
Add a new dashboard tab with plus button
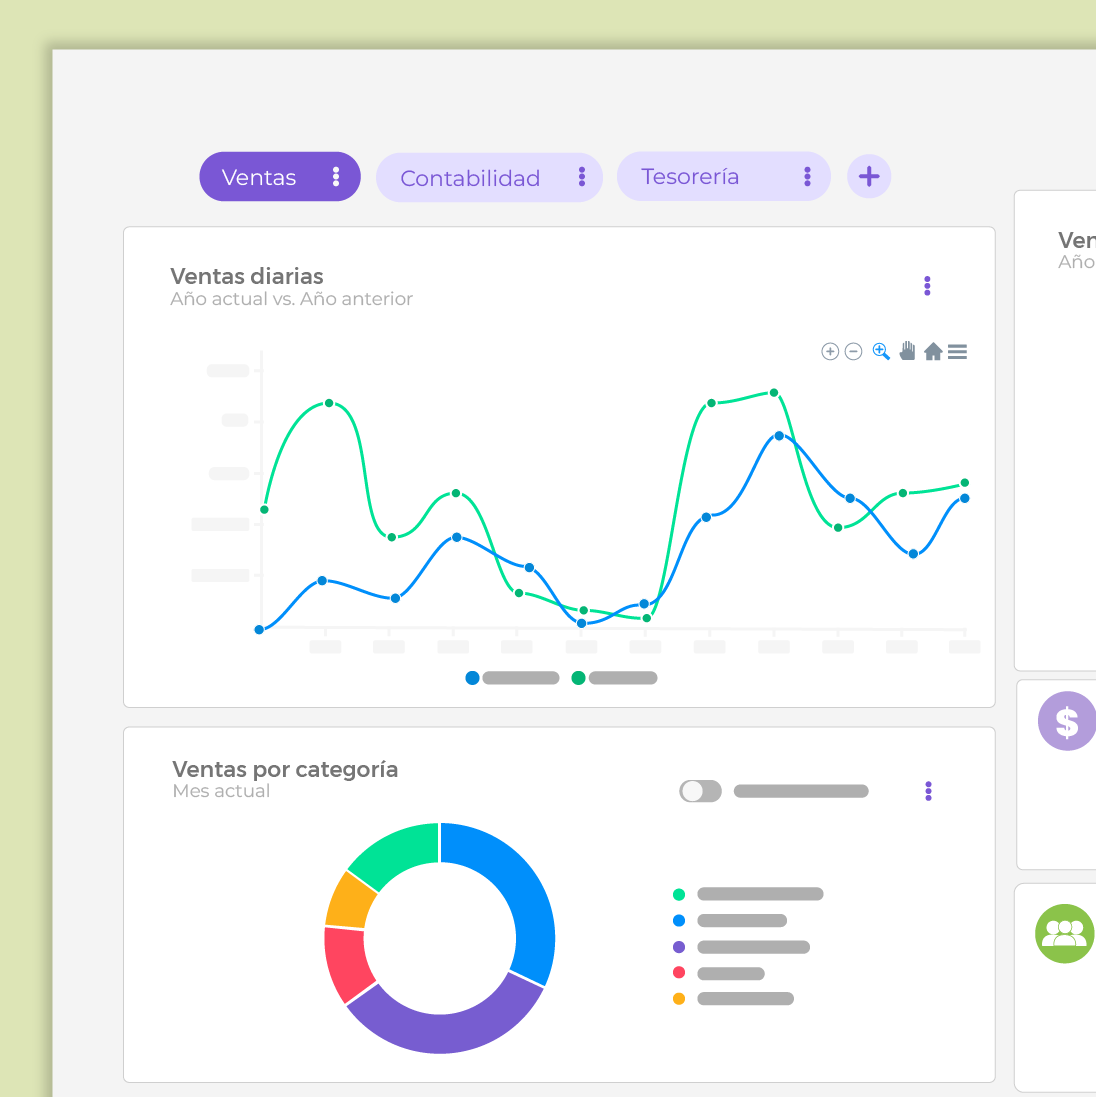tap(869, 176)
